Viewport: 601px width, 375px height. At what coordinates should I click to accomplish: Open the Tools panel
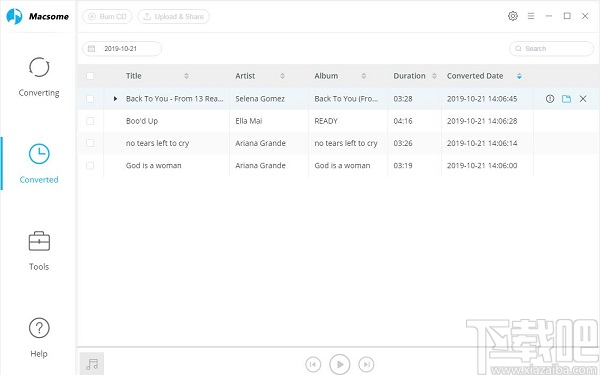pos(39,251)
